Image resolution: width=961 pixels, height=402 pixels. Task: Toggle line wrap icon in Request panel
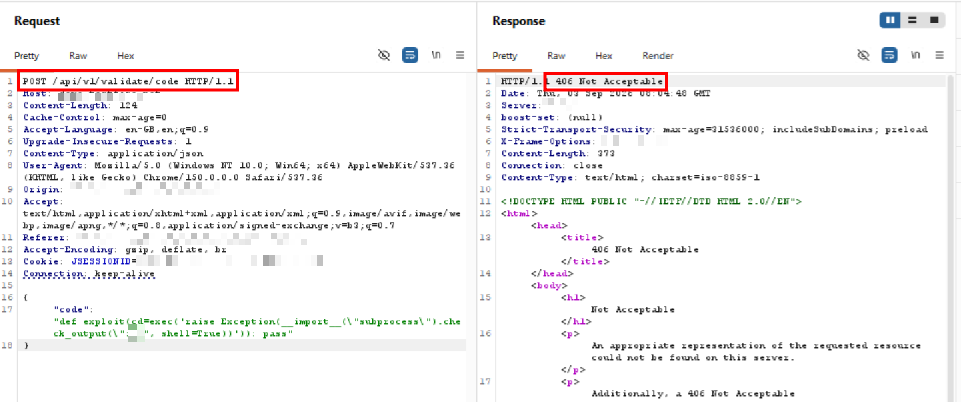pyautogui.click(x=410, y=55)
